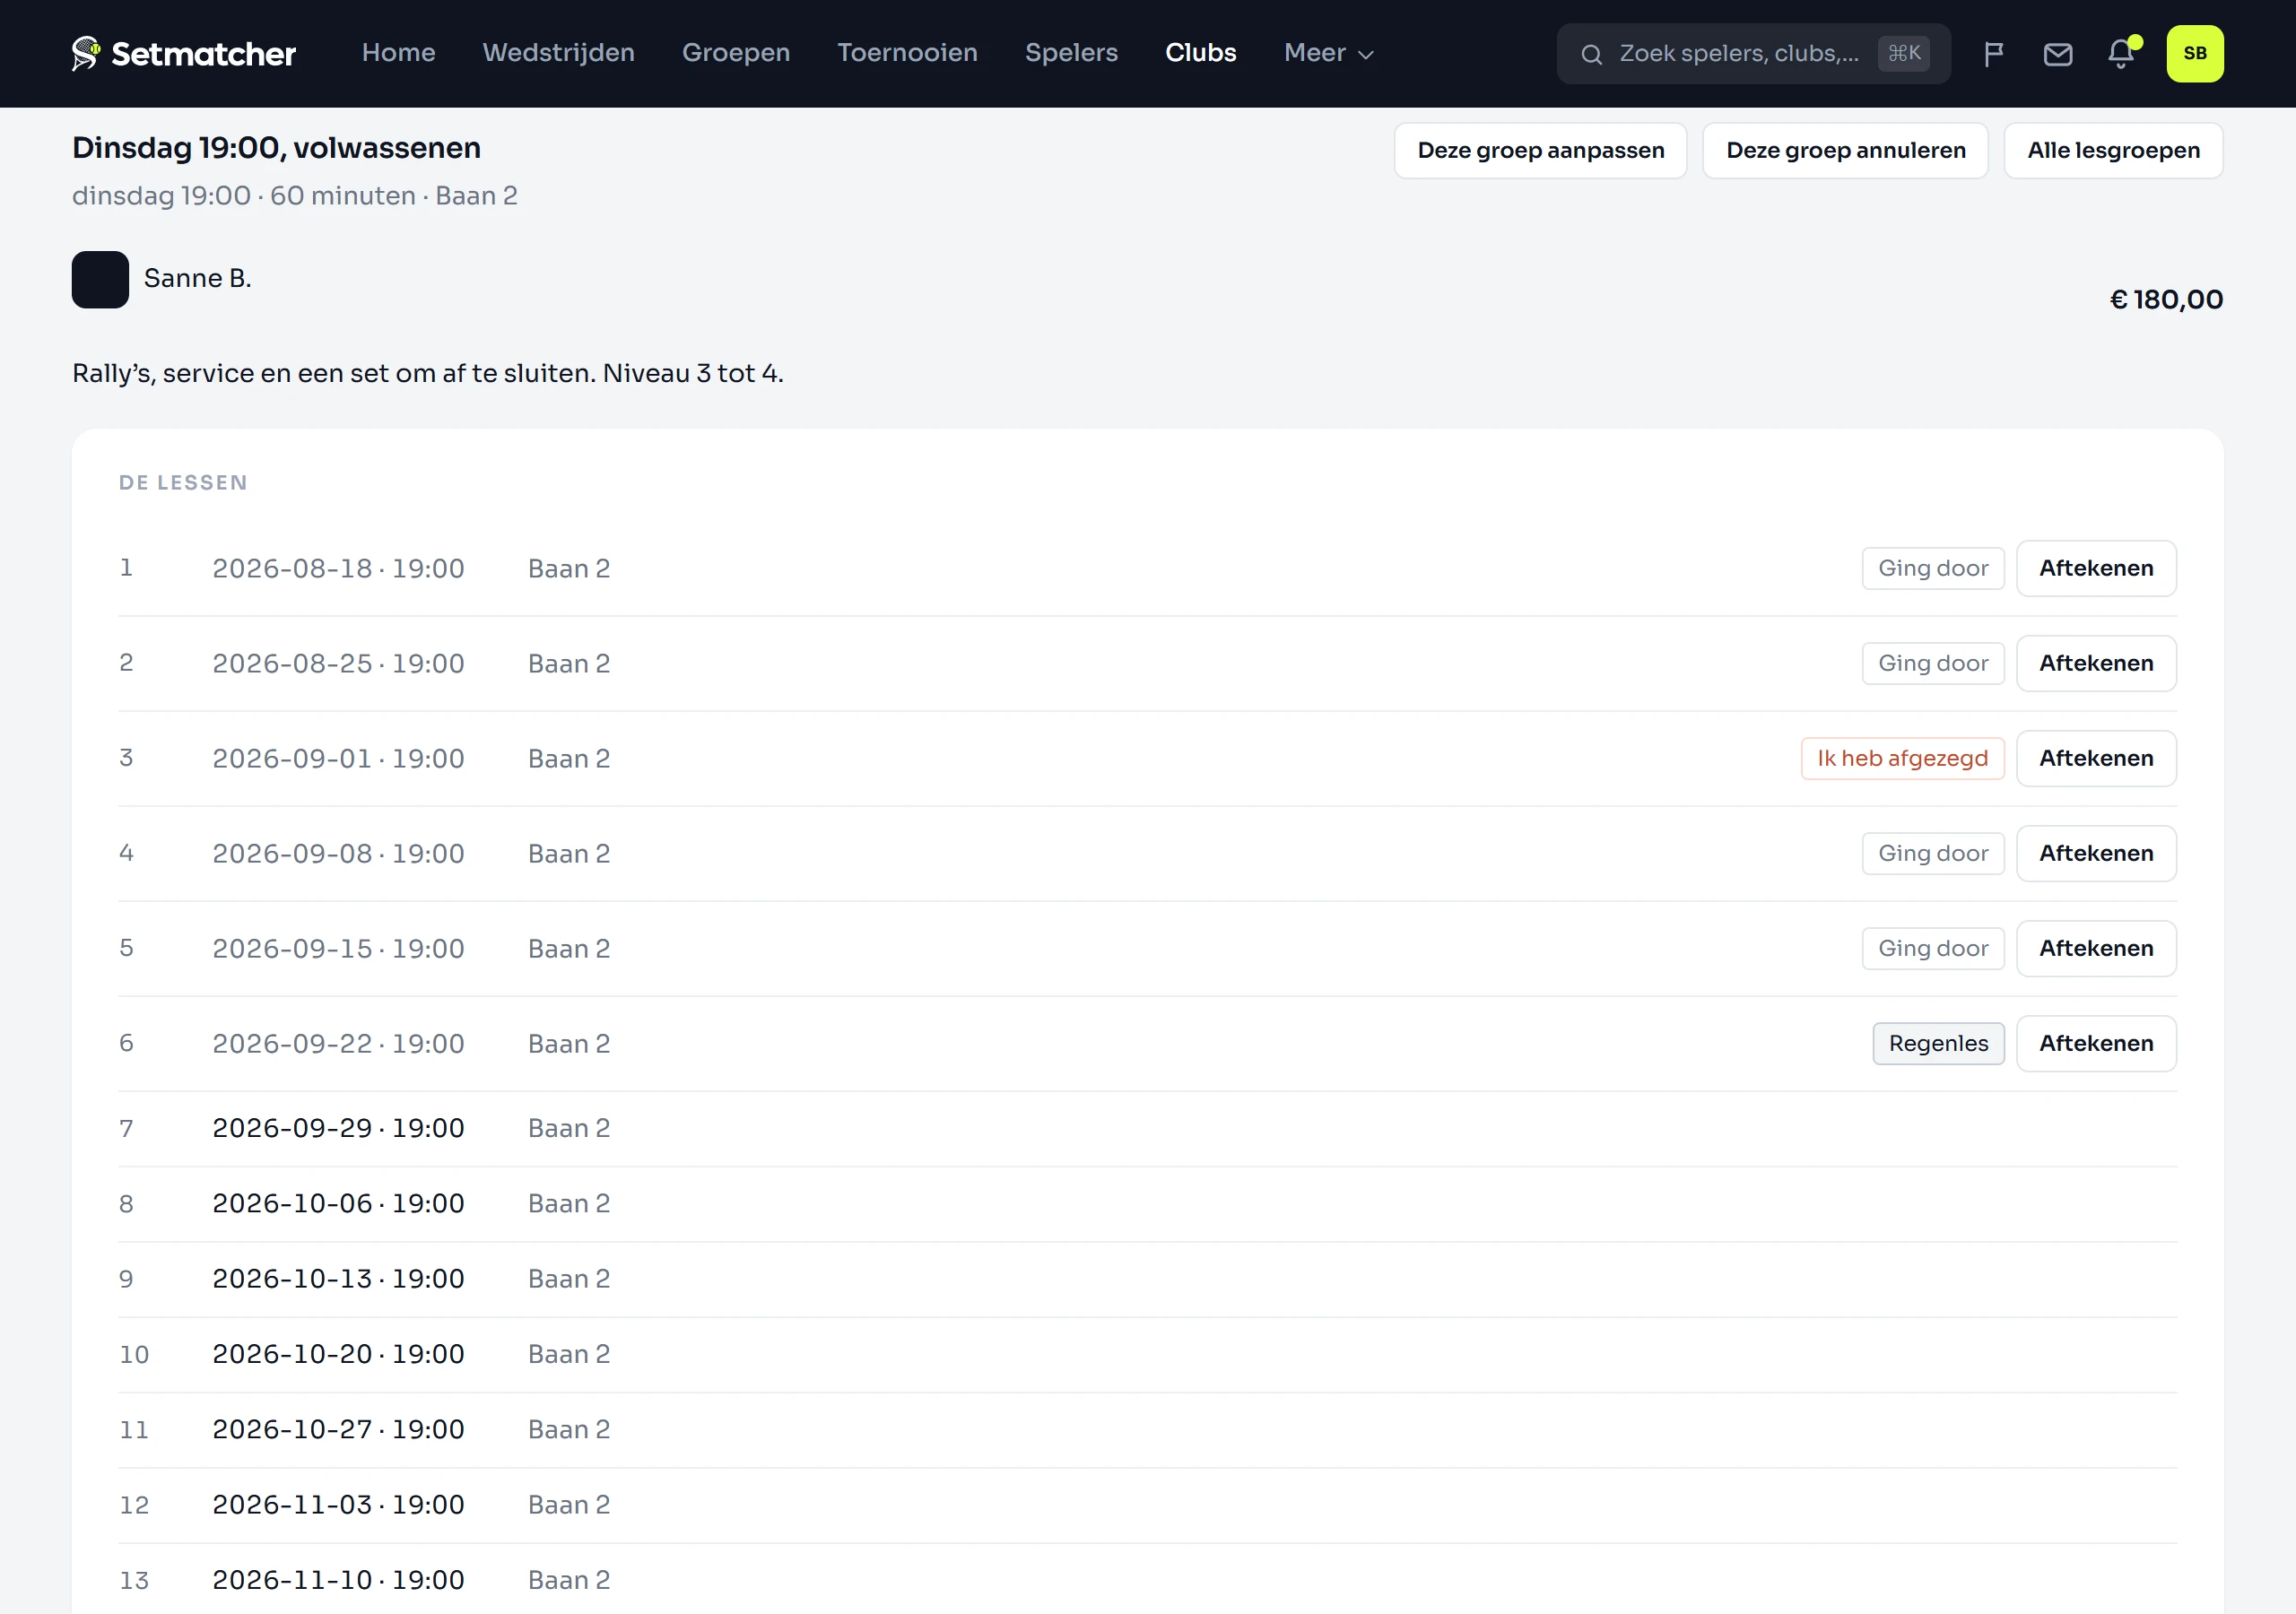The image size is (2296, 1614).
Task: Click Ging door badge of lesson 1
Action: (x=1932, y=568)
